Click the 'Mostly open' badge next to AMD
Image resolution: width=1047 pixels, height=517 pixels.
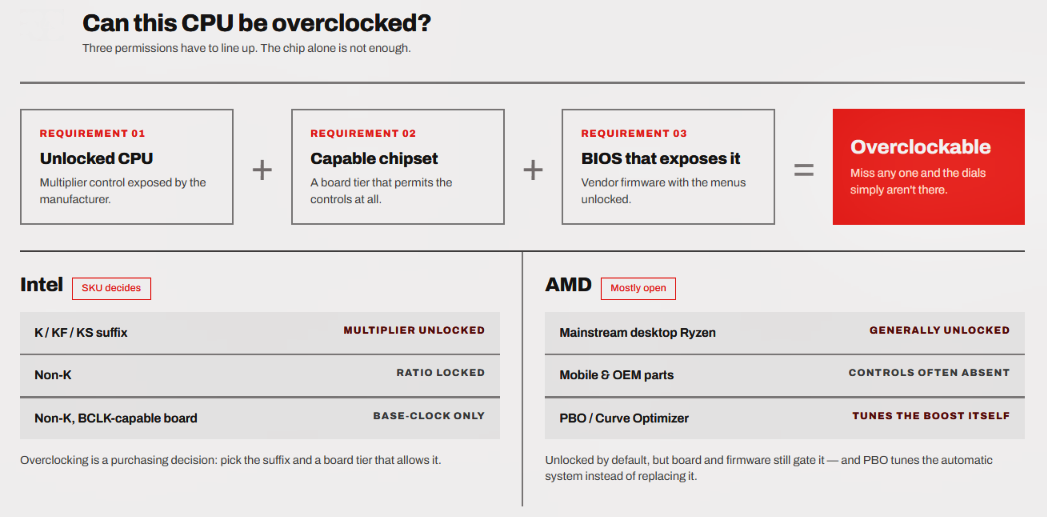(x=638, y=288)
